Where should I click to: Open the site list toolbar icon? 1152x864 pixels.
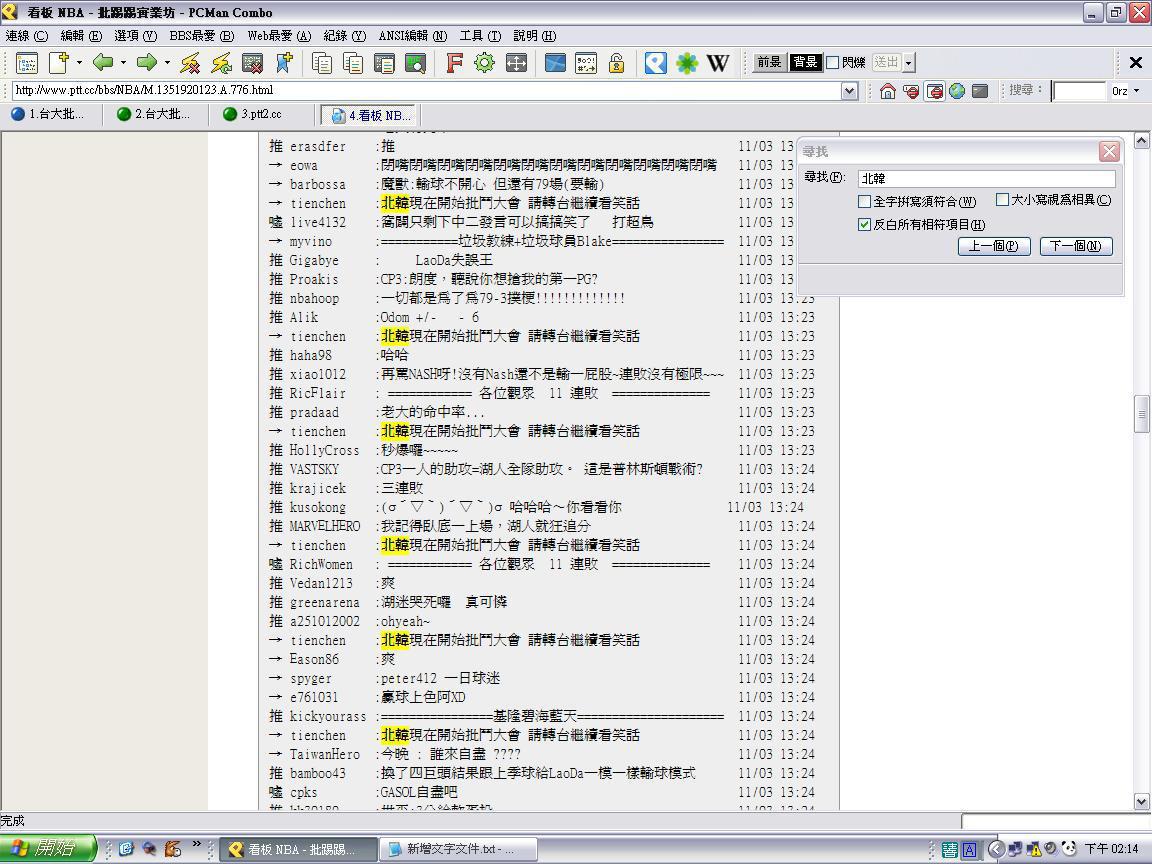(x=26, y=63)
